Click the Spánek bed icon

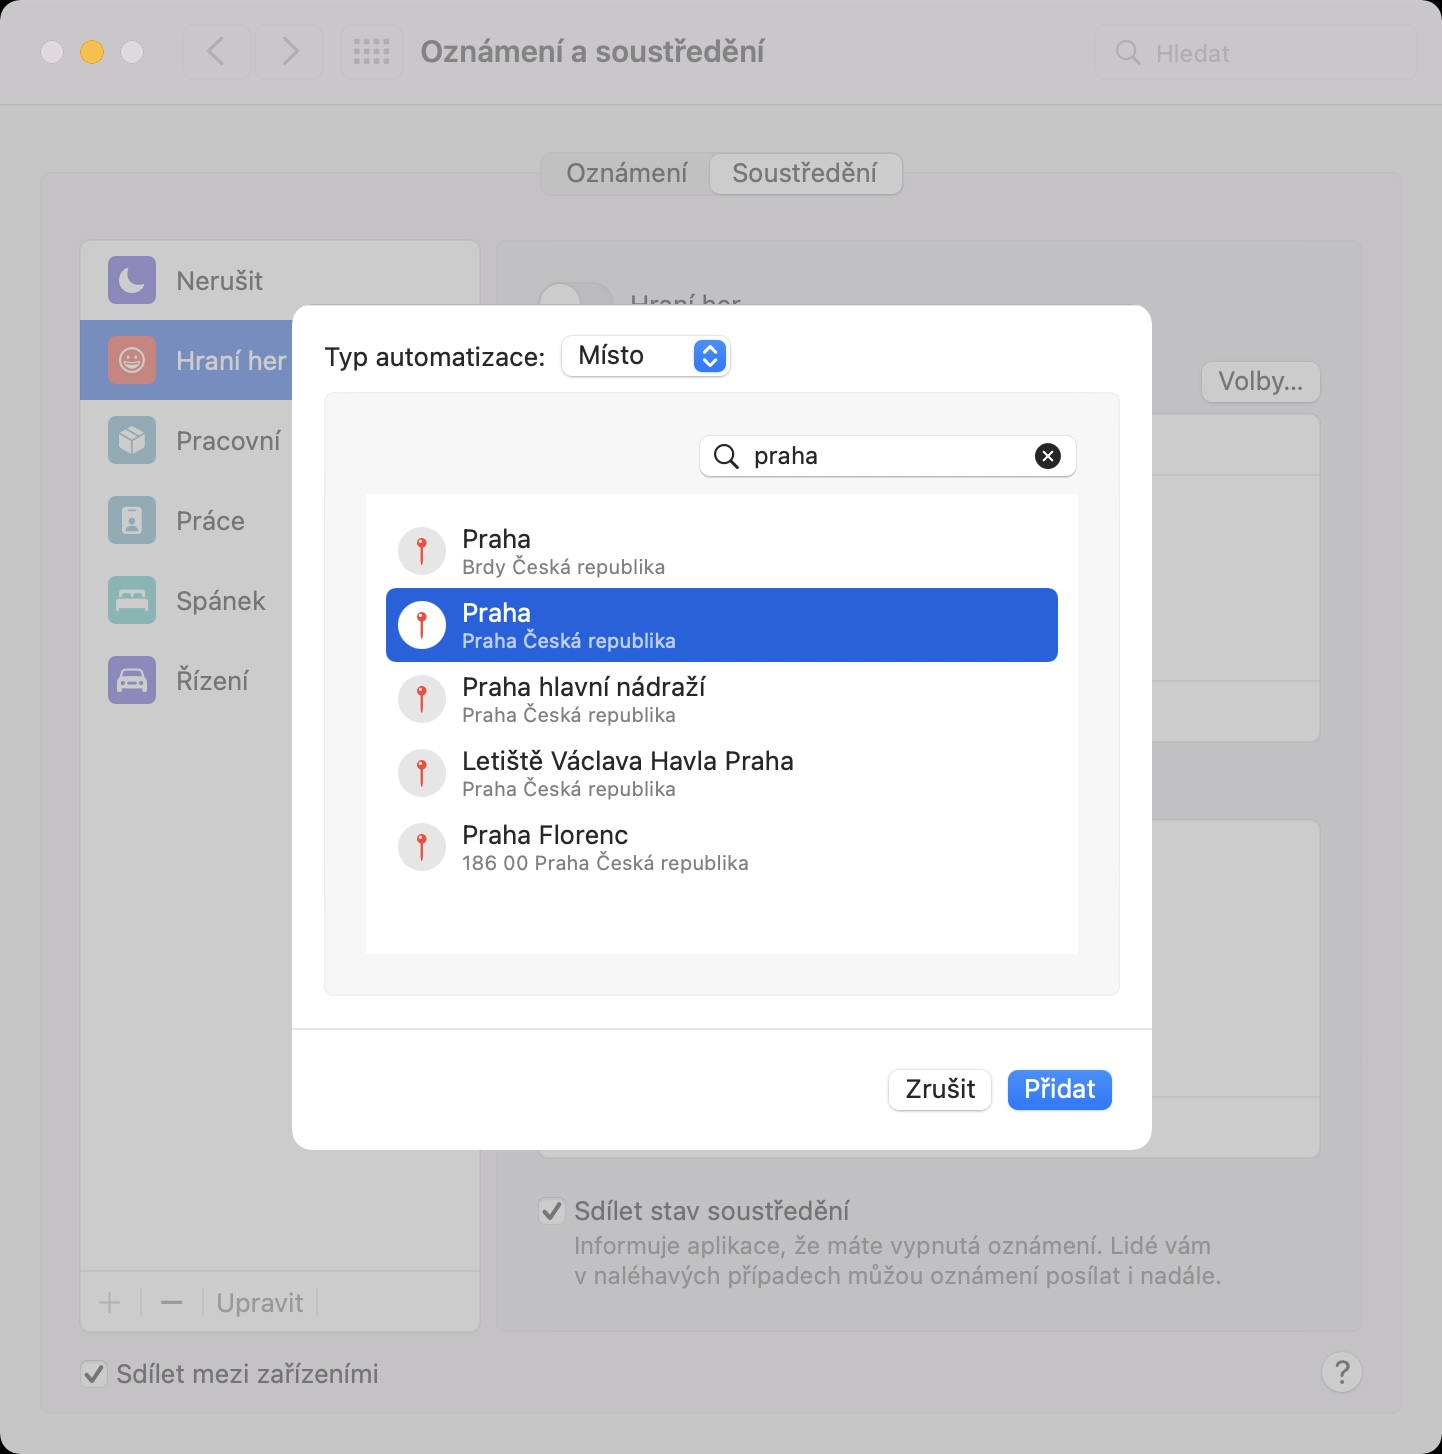(132, 600)
